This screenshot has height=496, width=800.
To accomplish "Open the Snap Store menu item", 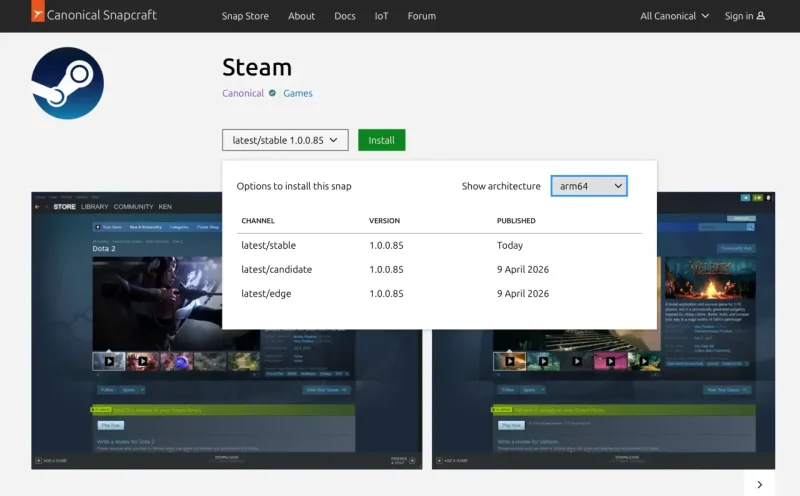I will (245, 16).
